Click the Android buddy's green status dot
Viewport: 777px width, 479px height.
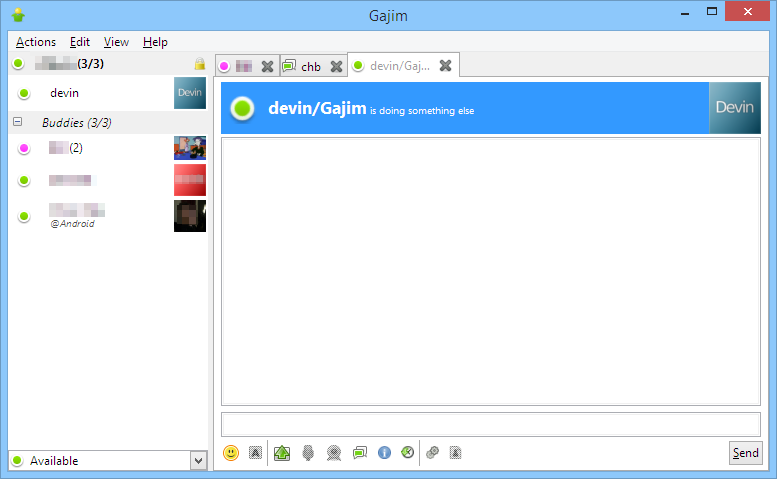click(x=23, y=216)
